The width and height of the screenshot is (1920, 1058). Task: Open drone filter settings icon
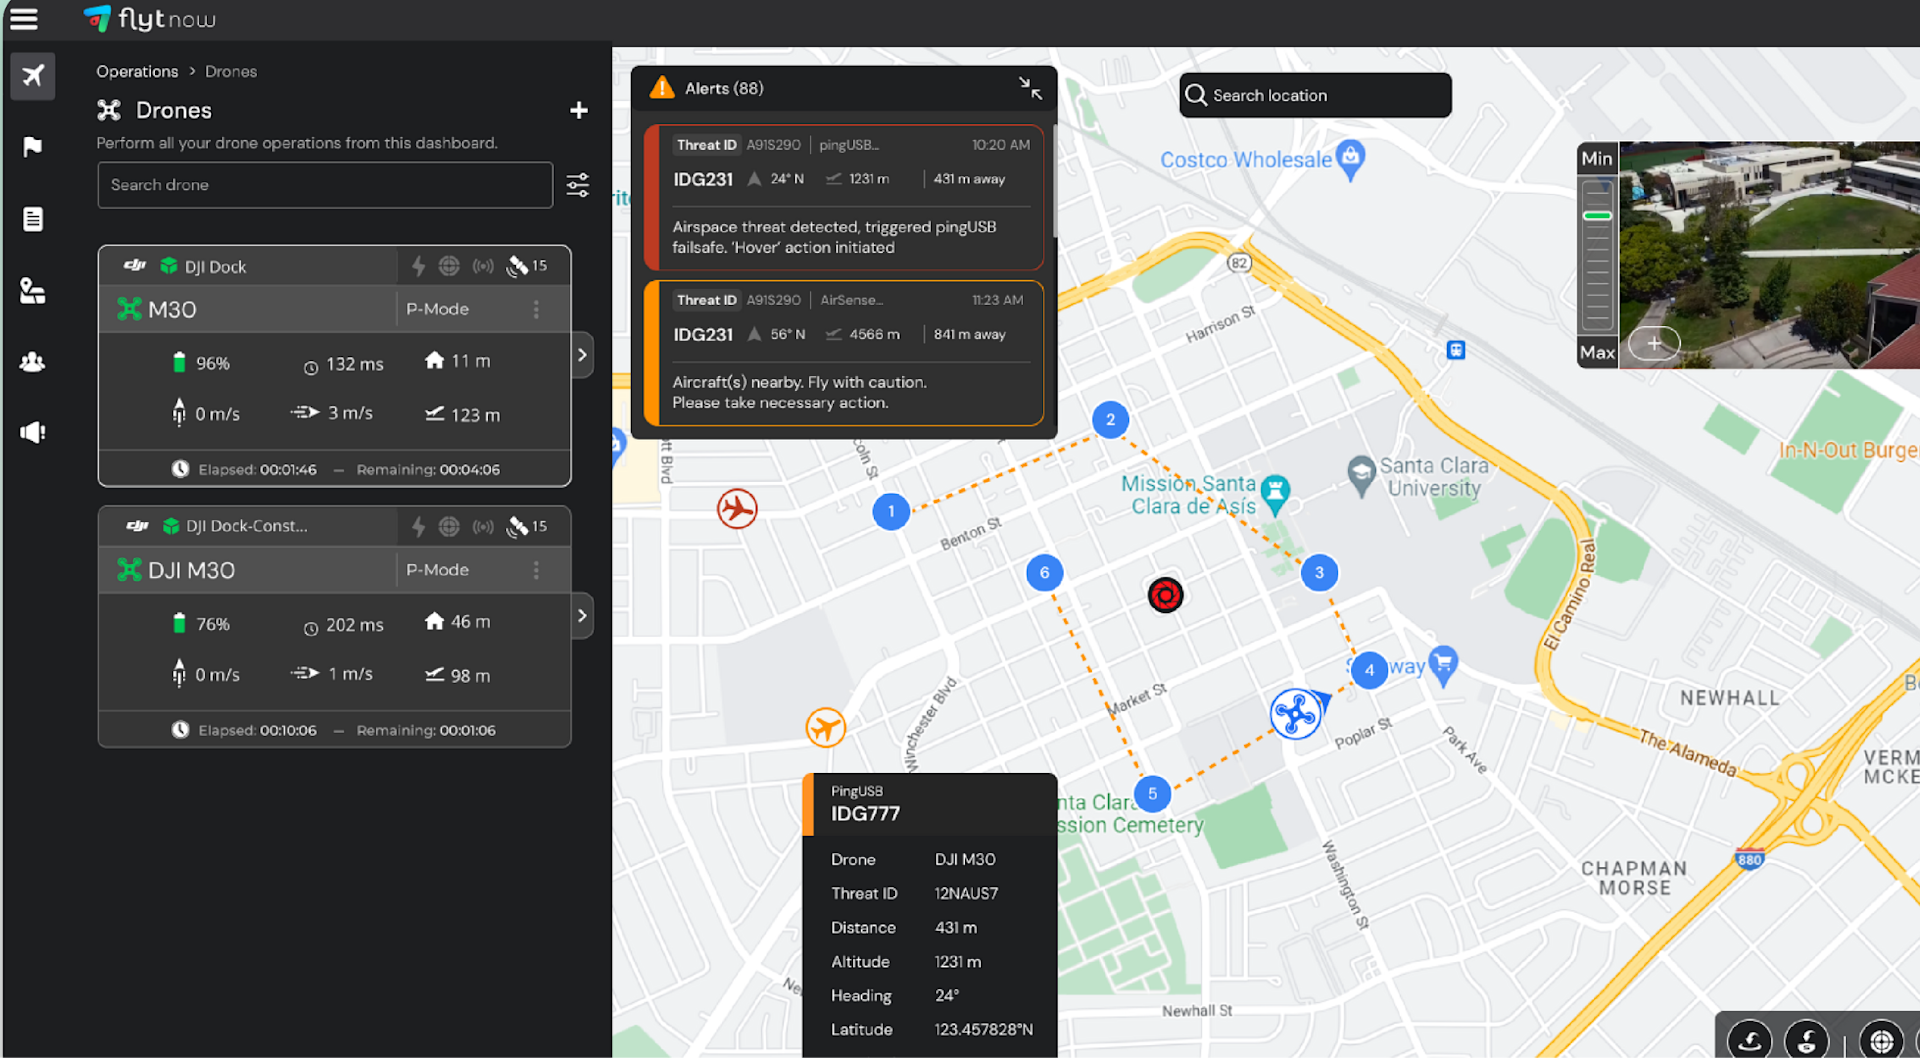point(578,185)
